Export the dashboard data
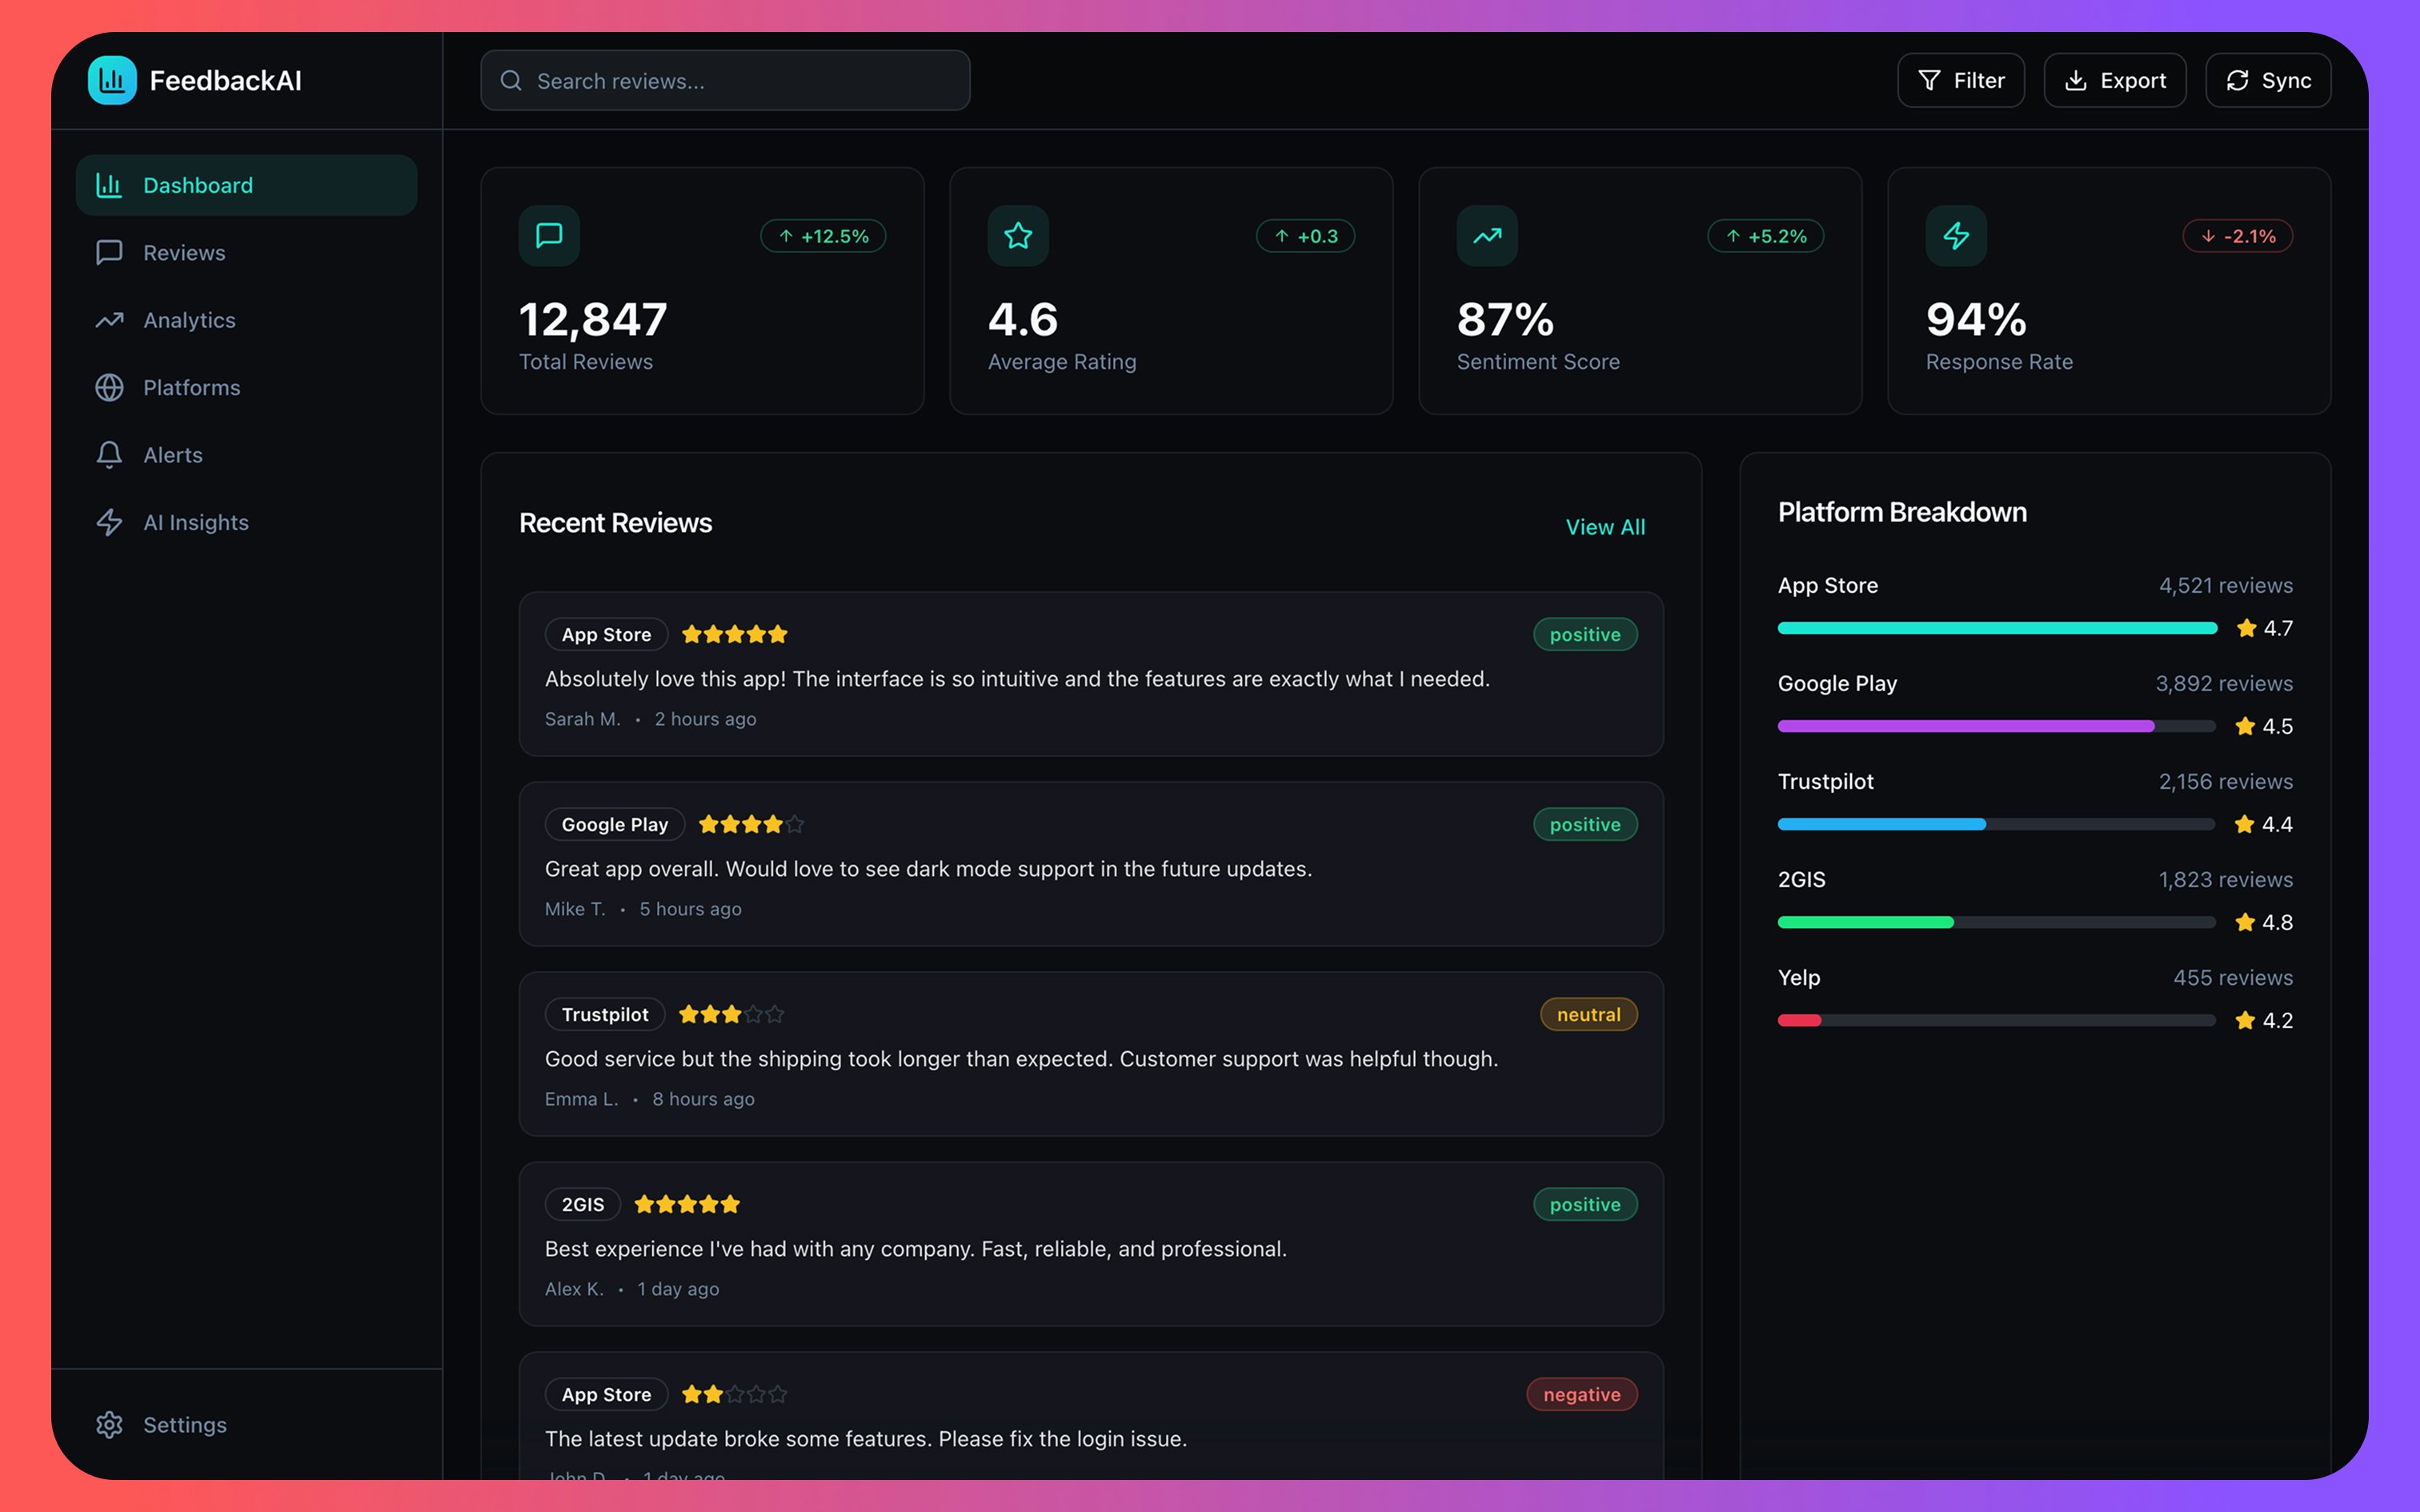2420x1512 pixels. pyautogui.click(x=2114, y=80)
